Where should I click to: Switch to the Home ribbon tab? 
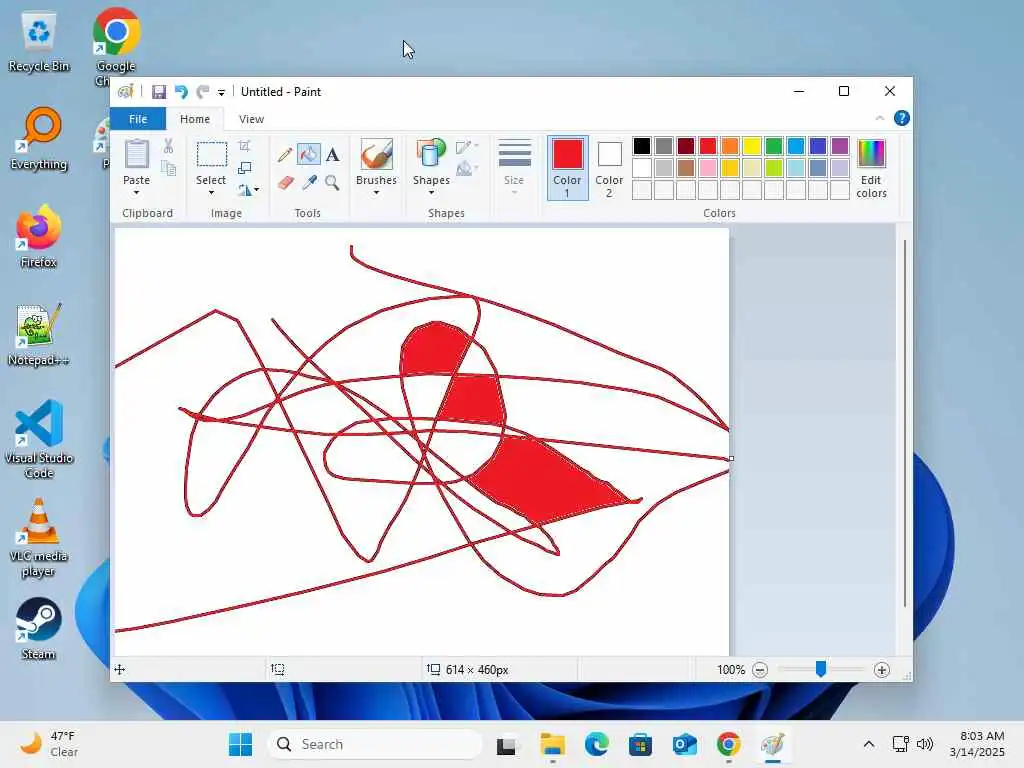(195, 119)
